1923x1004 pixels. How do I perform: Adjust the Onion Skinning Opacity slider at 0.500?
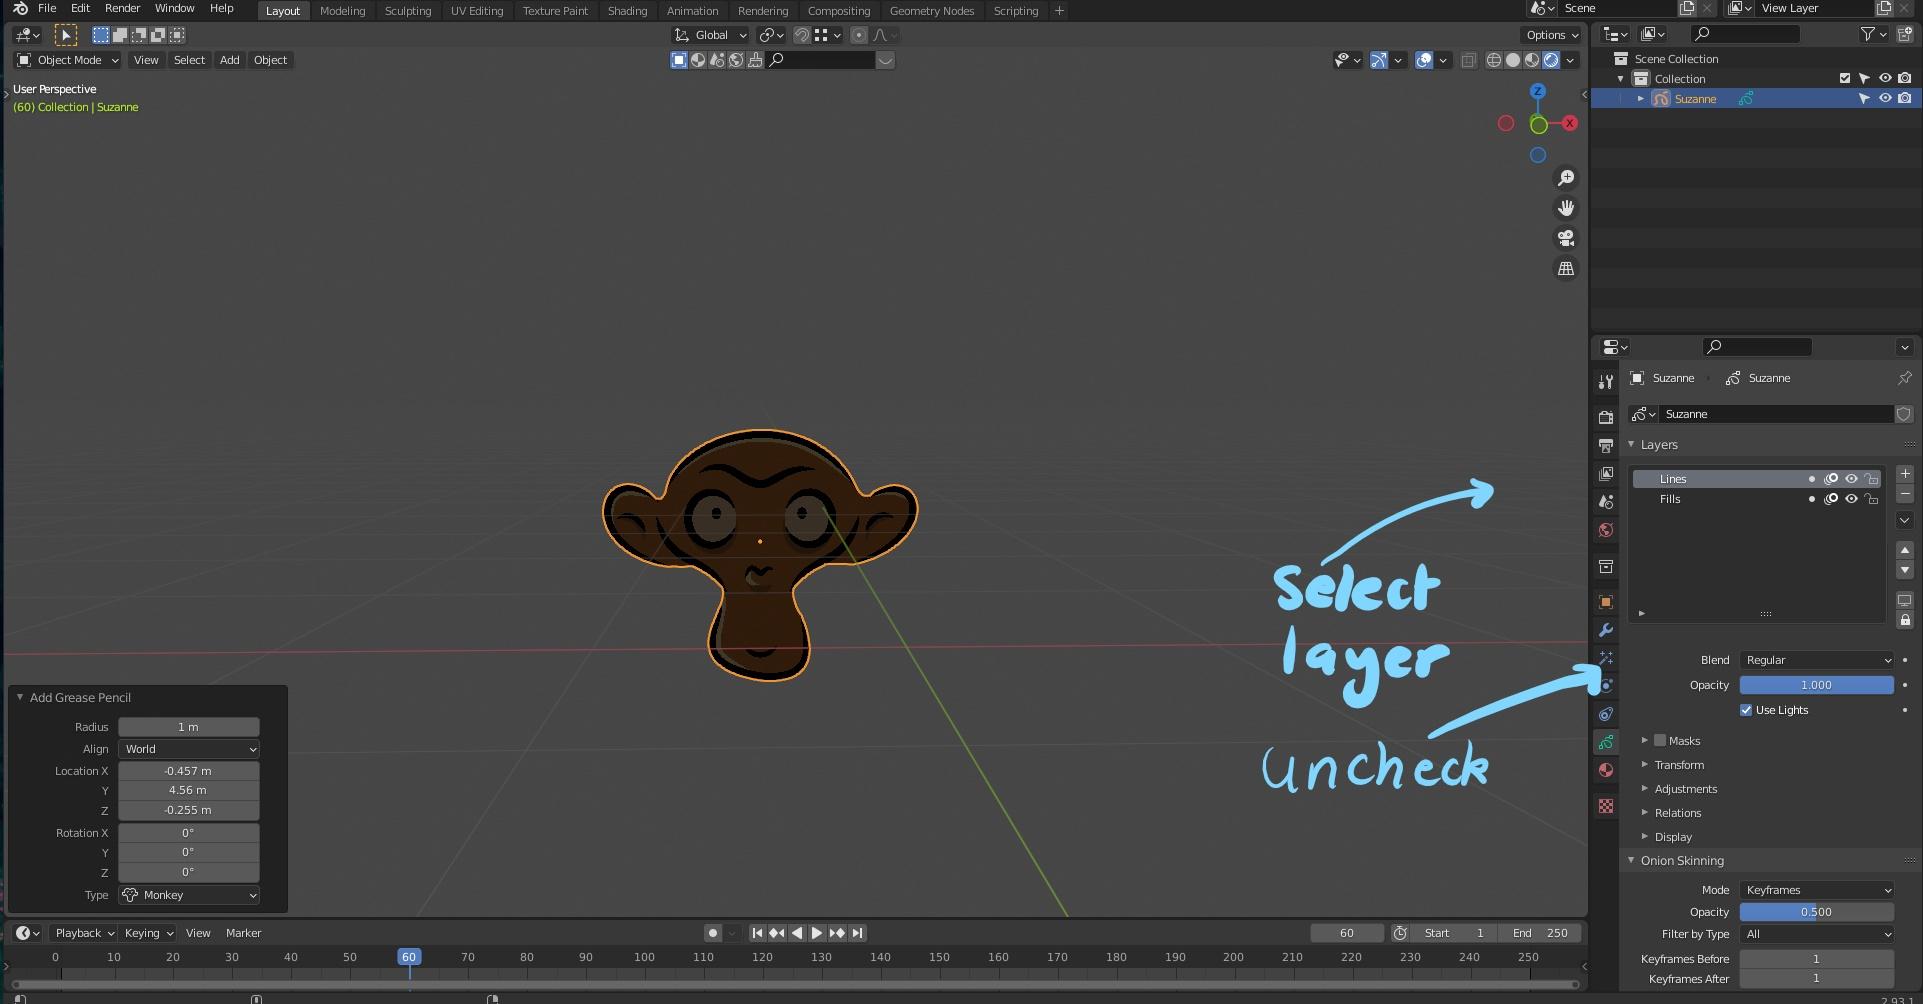pyautogui.click(x=1817, y=912)
